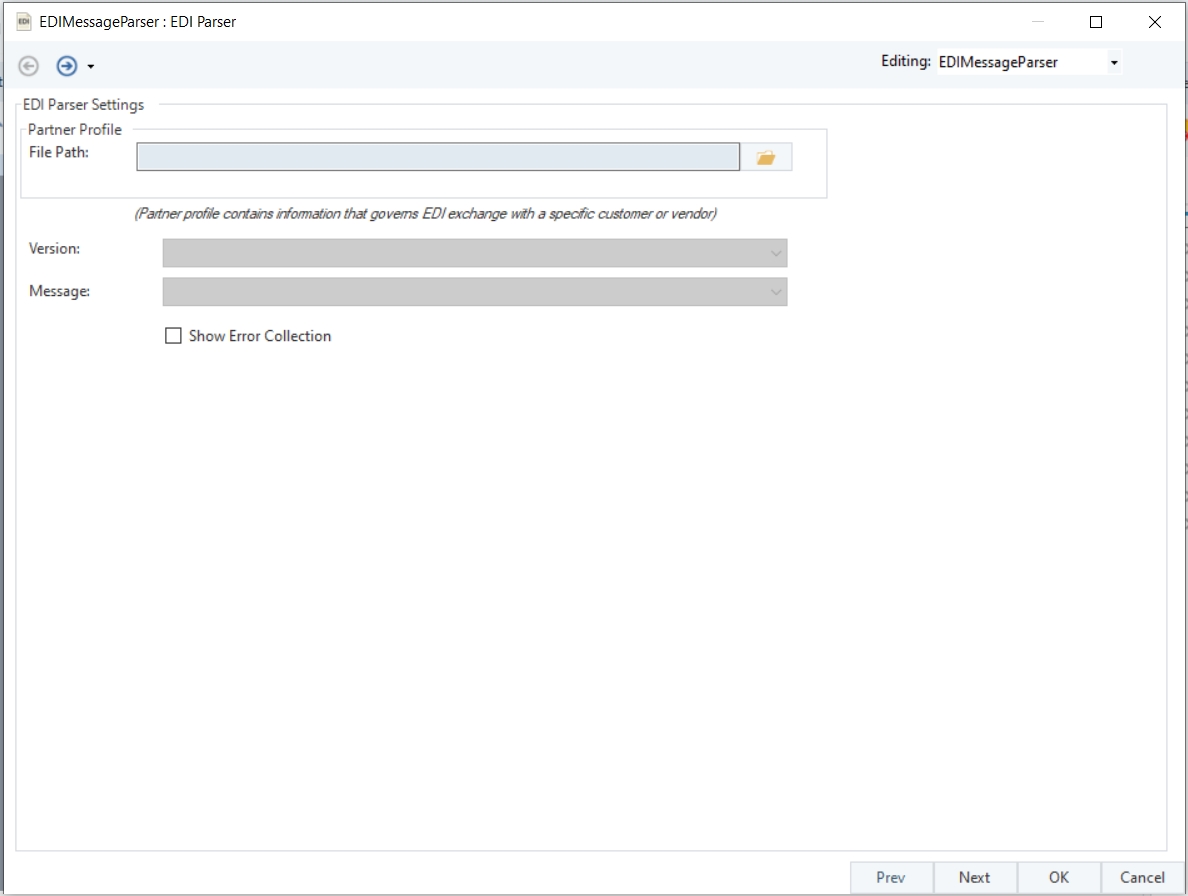Minimize the EDI Parser window

tap(1038, 22)
